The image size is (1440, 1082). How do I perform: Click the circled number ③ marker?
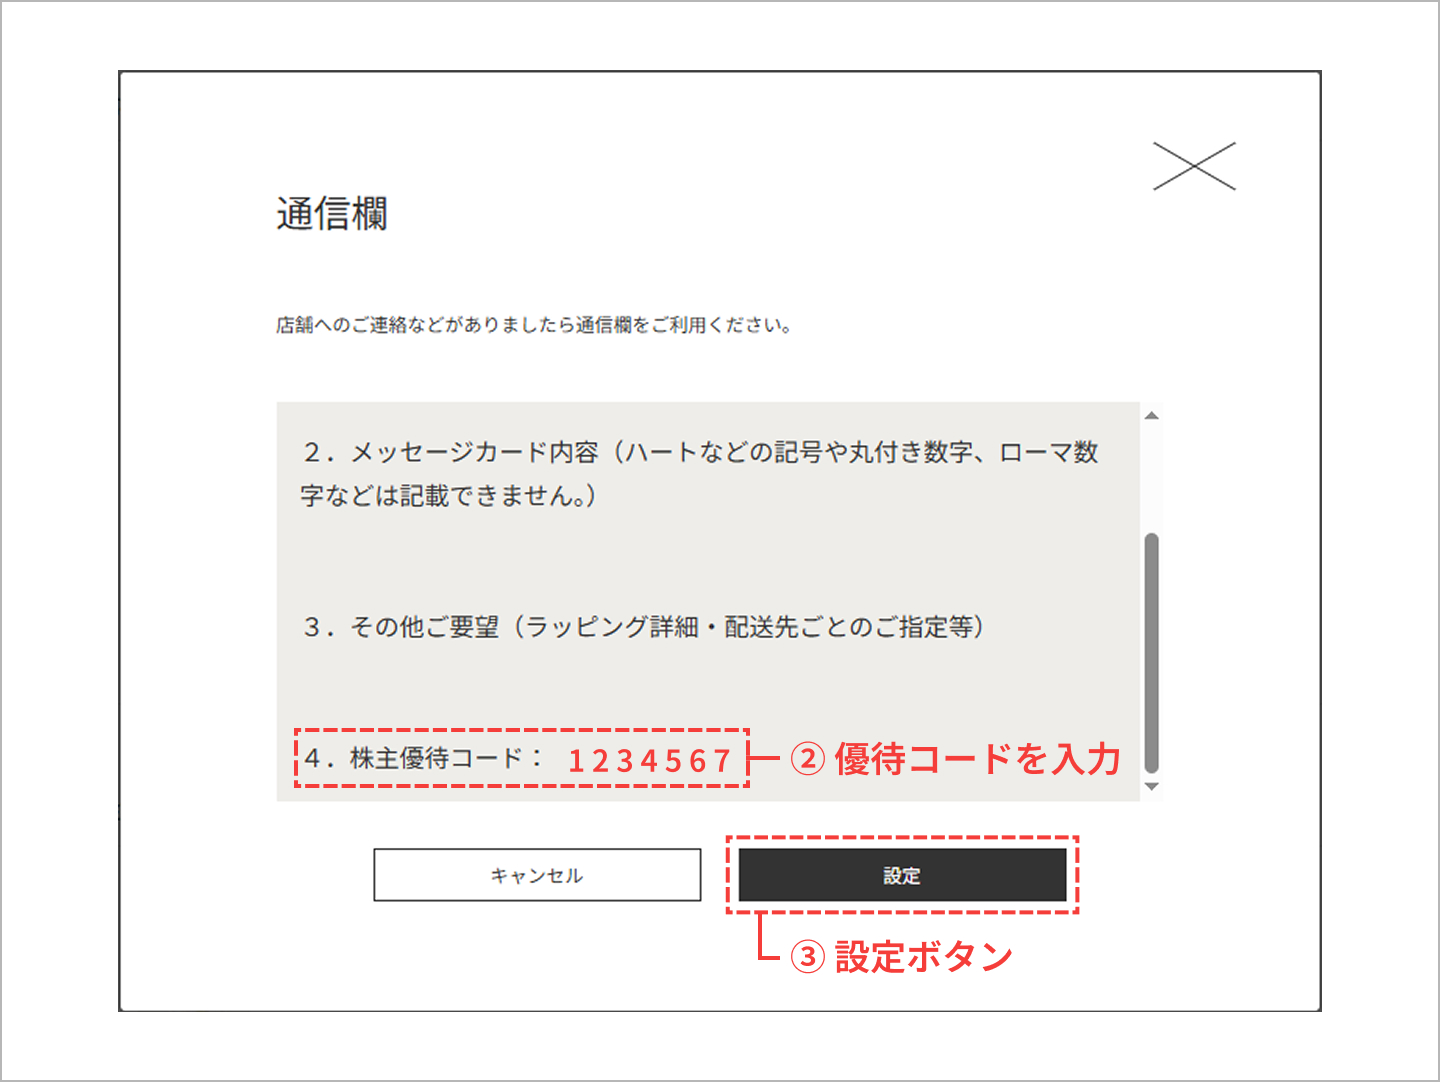[x=808, y=957]
